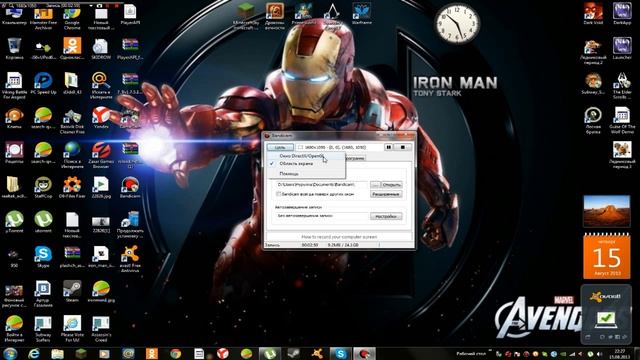Open How to record your computer screen link
The height and width of the screenshot is (360, 640).
coord(339,237)
